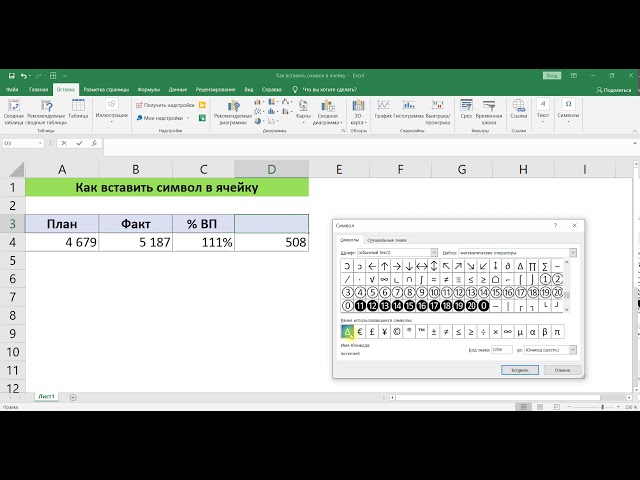
Task: Open the Набор subset dropdown
Action: click(x=573, y=253)
